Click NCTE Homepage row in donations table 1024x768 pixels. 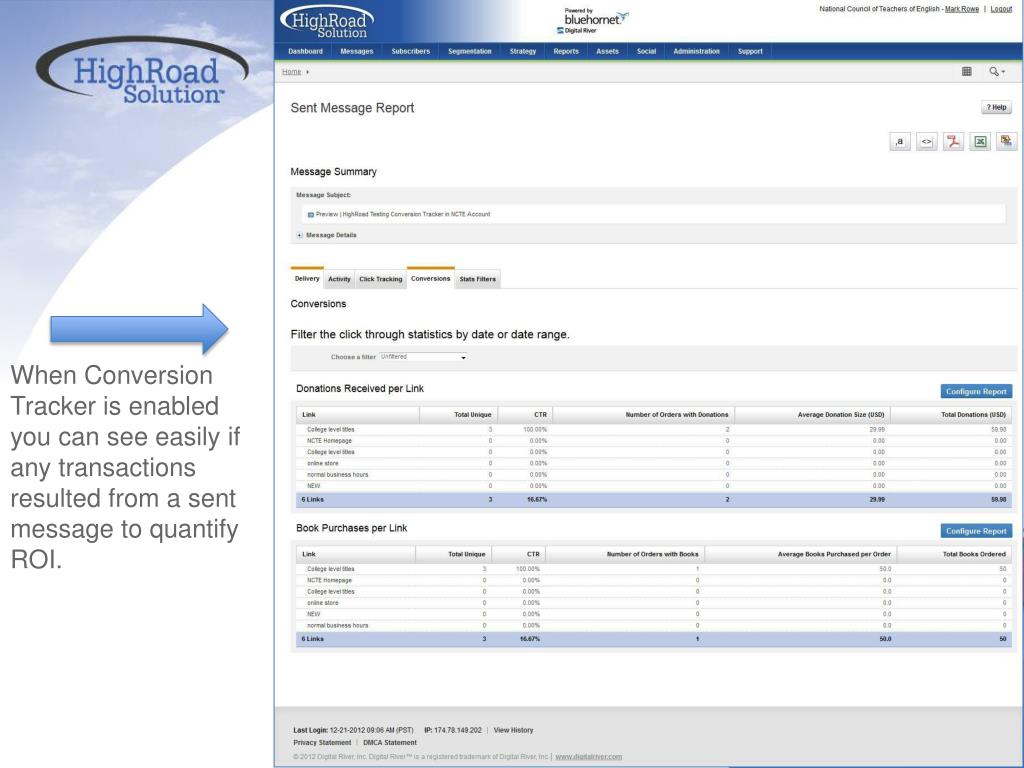[x=654, y=441]
